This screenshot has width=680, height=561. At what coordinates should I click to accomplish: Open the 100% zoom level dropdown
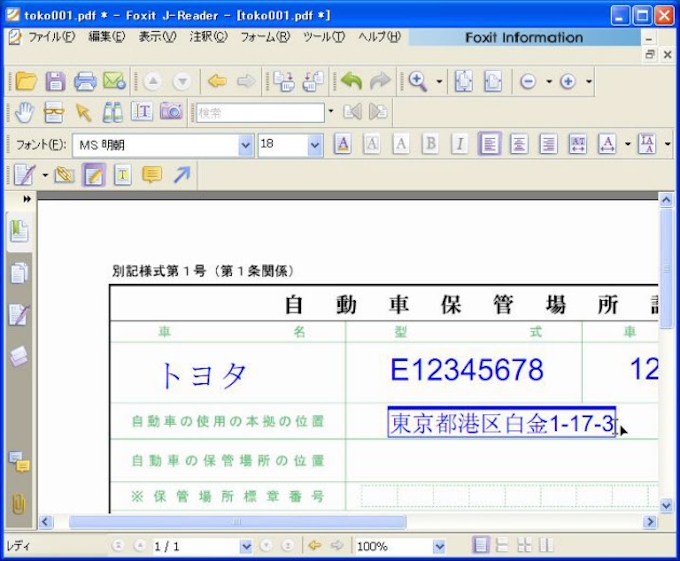(x=439, y=547)
